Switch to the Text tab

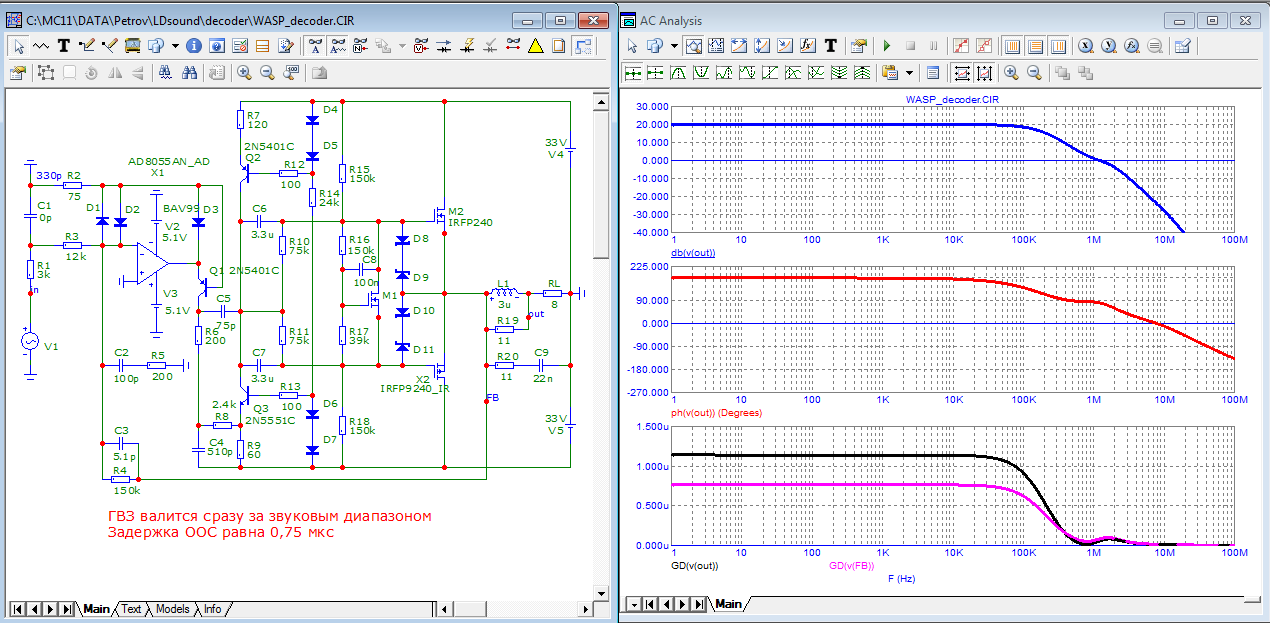131,609
